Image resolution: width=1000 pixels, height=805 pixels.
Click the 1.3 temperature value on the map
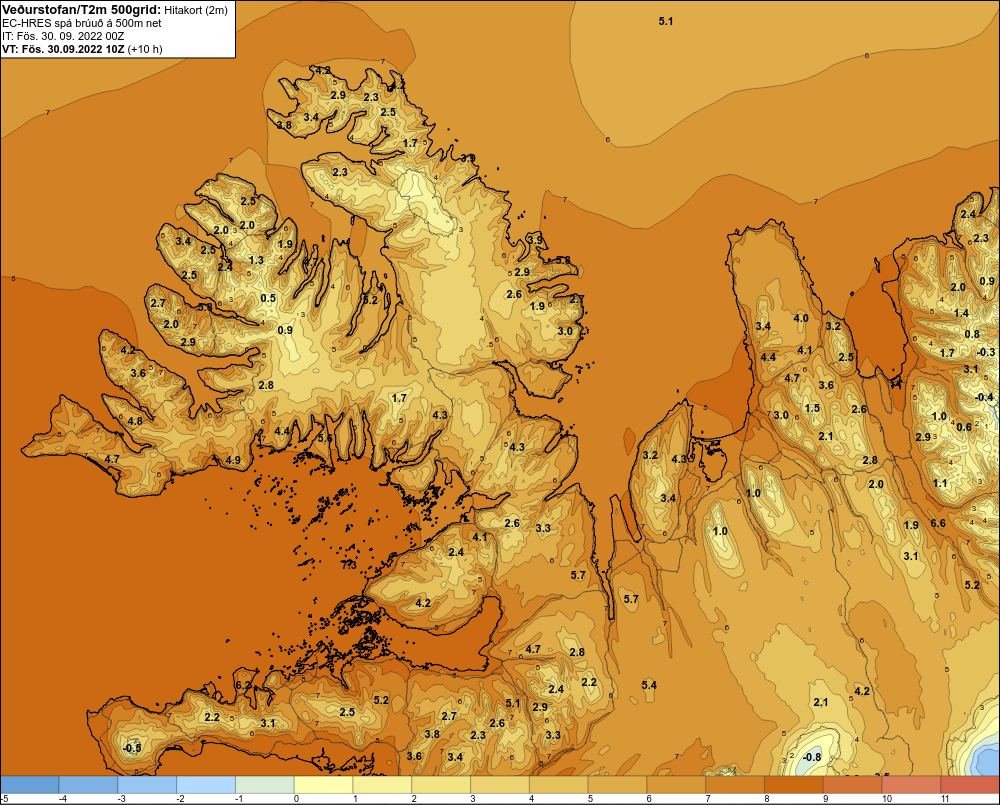click(256, 260)
